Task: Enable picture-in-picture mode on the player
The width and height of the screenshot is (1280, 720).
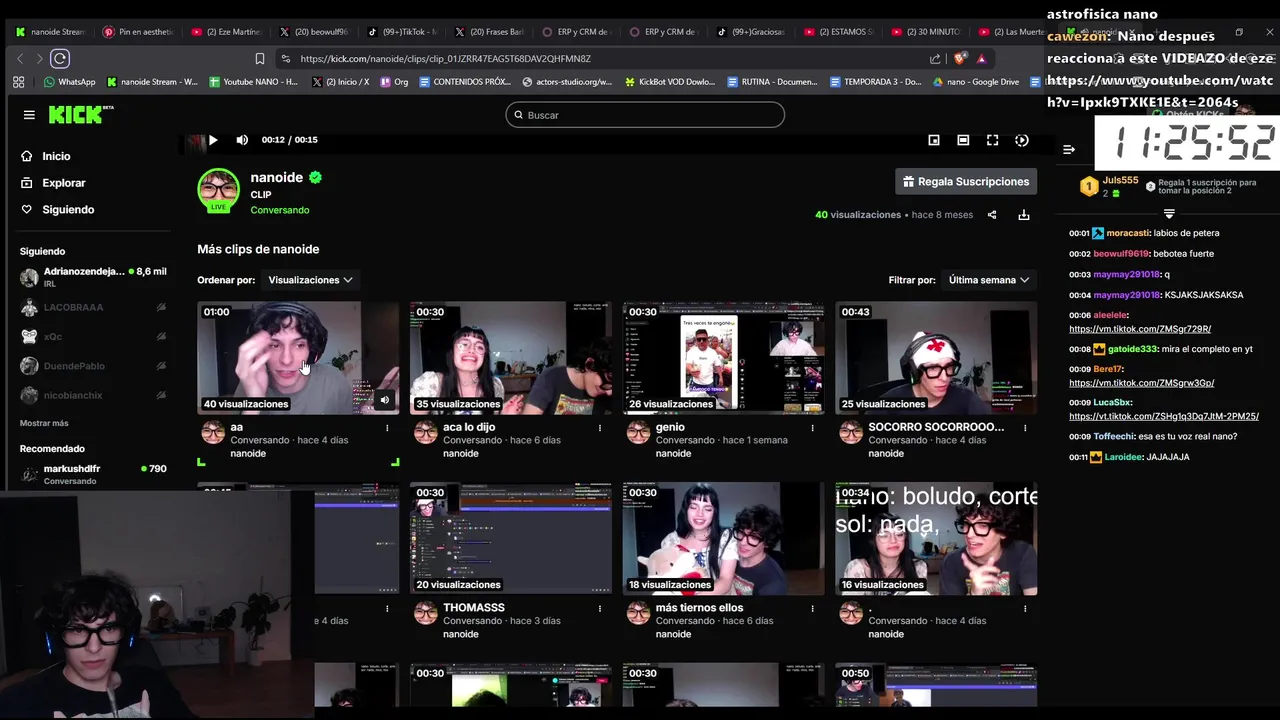Action: (x=934, y=140)
